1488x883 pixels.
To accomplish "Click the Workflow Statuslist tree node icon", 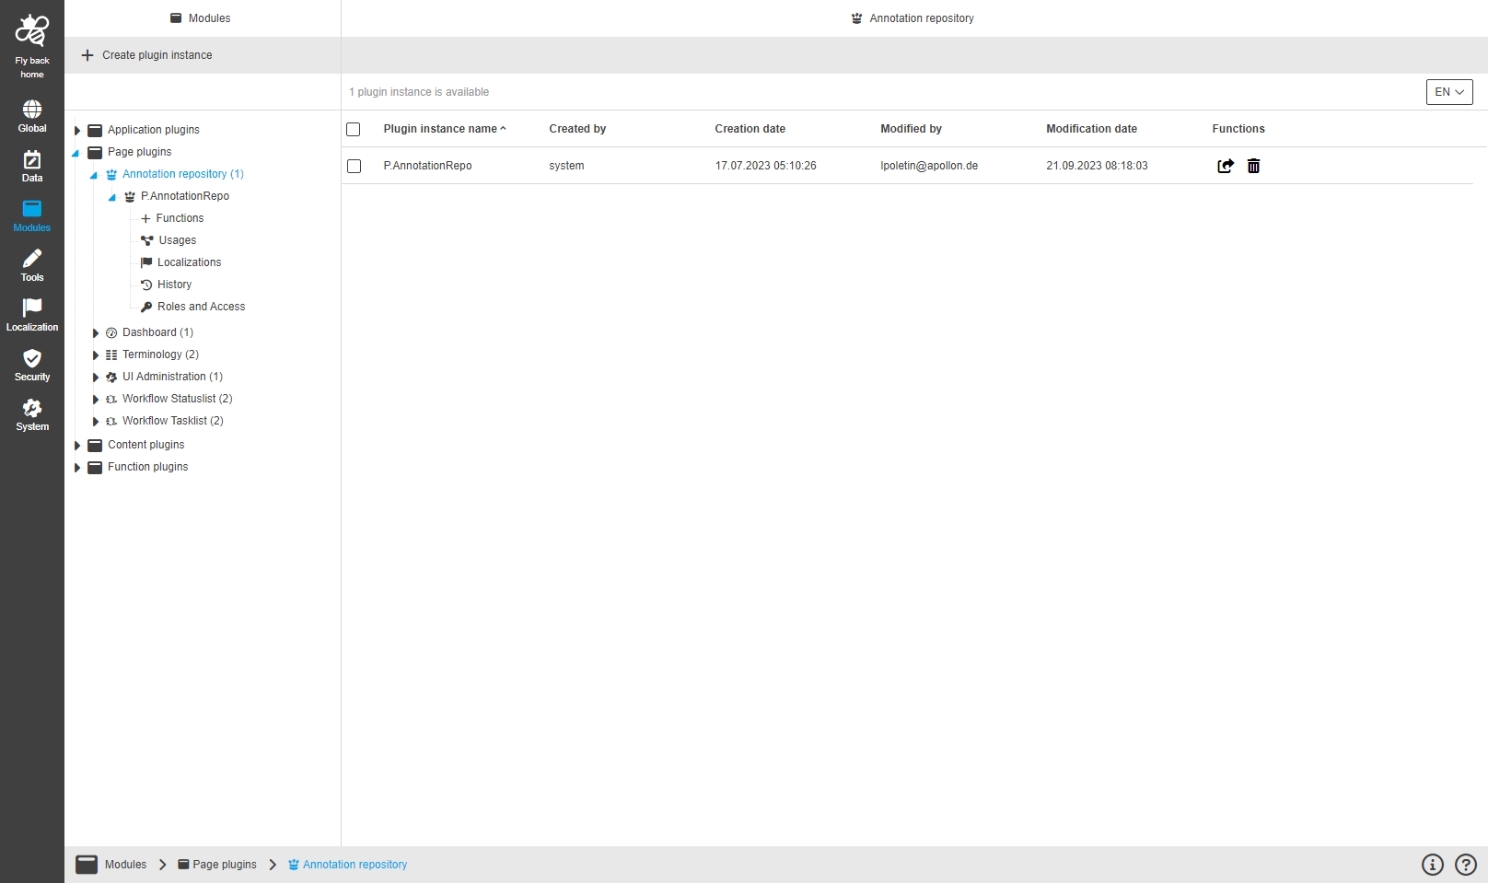I will tap(112, 399).
